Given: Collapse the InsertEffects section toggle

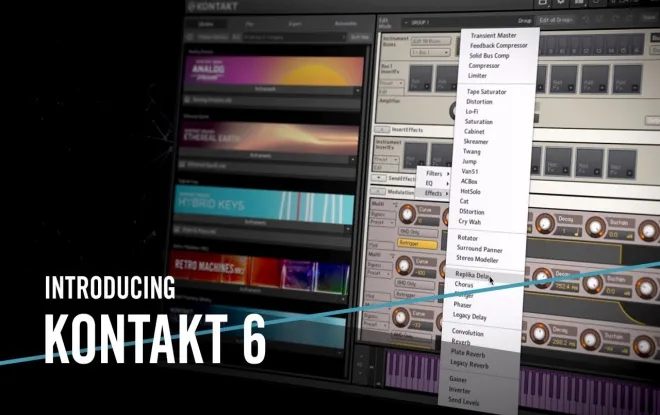Looking at the screenshot, I should [x=382, y=129].
